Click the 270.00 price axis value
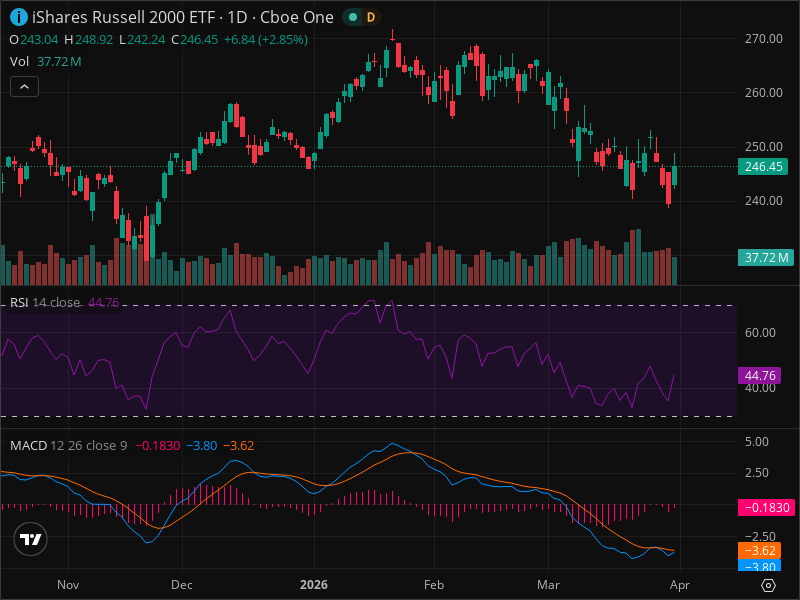800x600 pixels. tap(764, 39)
